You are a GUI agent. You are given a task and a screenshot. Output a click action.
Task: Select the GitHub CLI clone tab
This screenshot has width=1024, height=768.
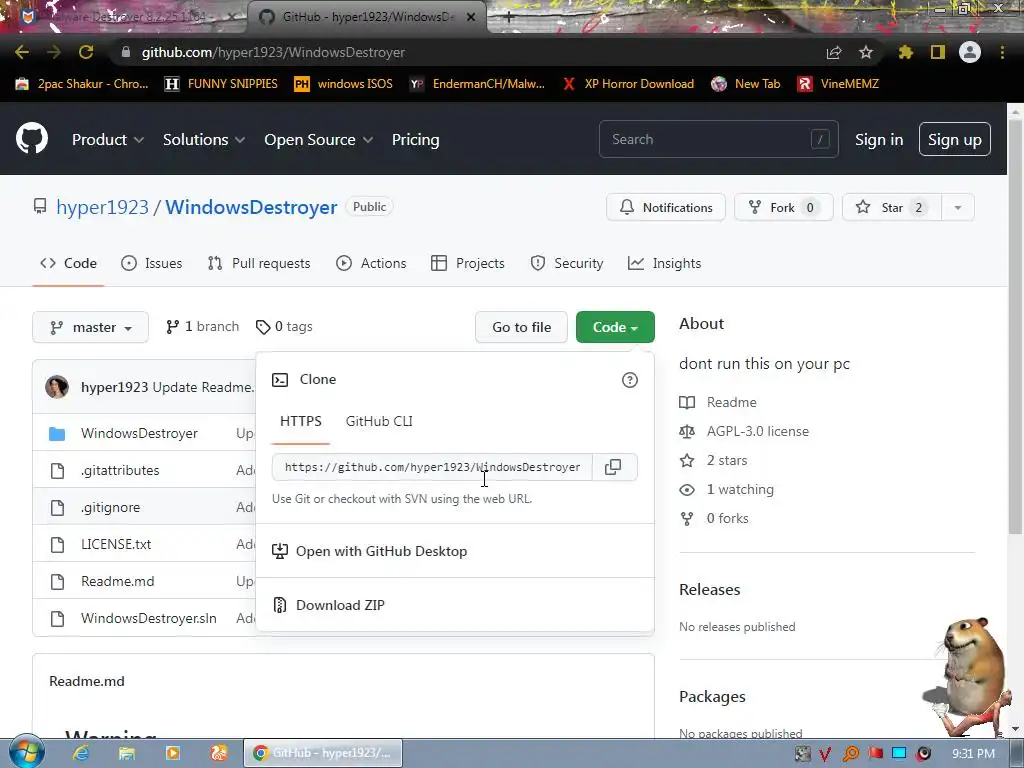(379, 421)
